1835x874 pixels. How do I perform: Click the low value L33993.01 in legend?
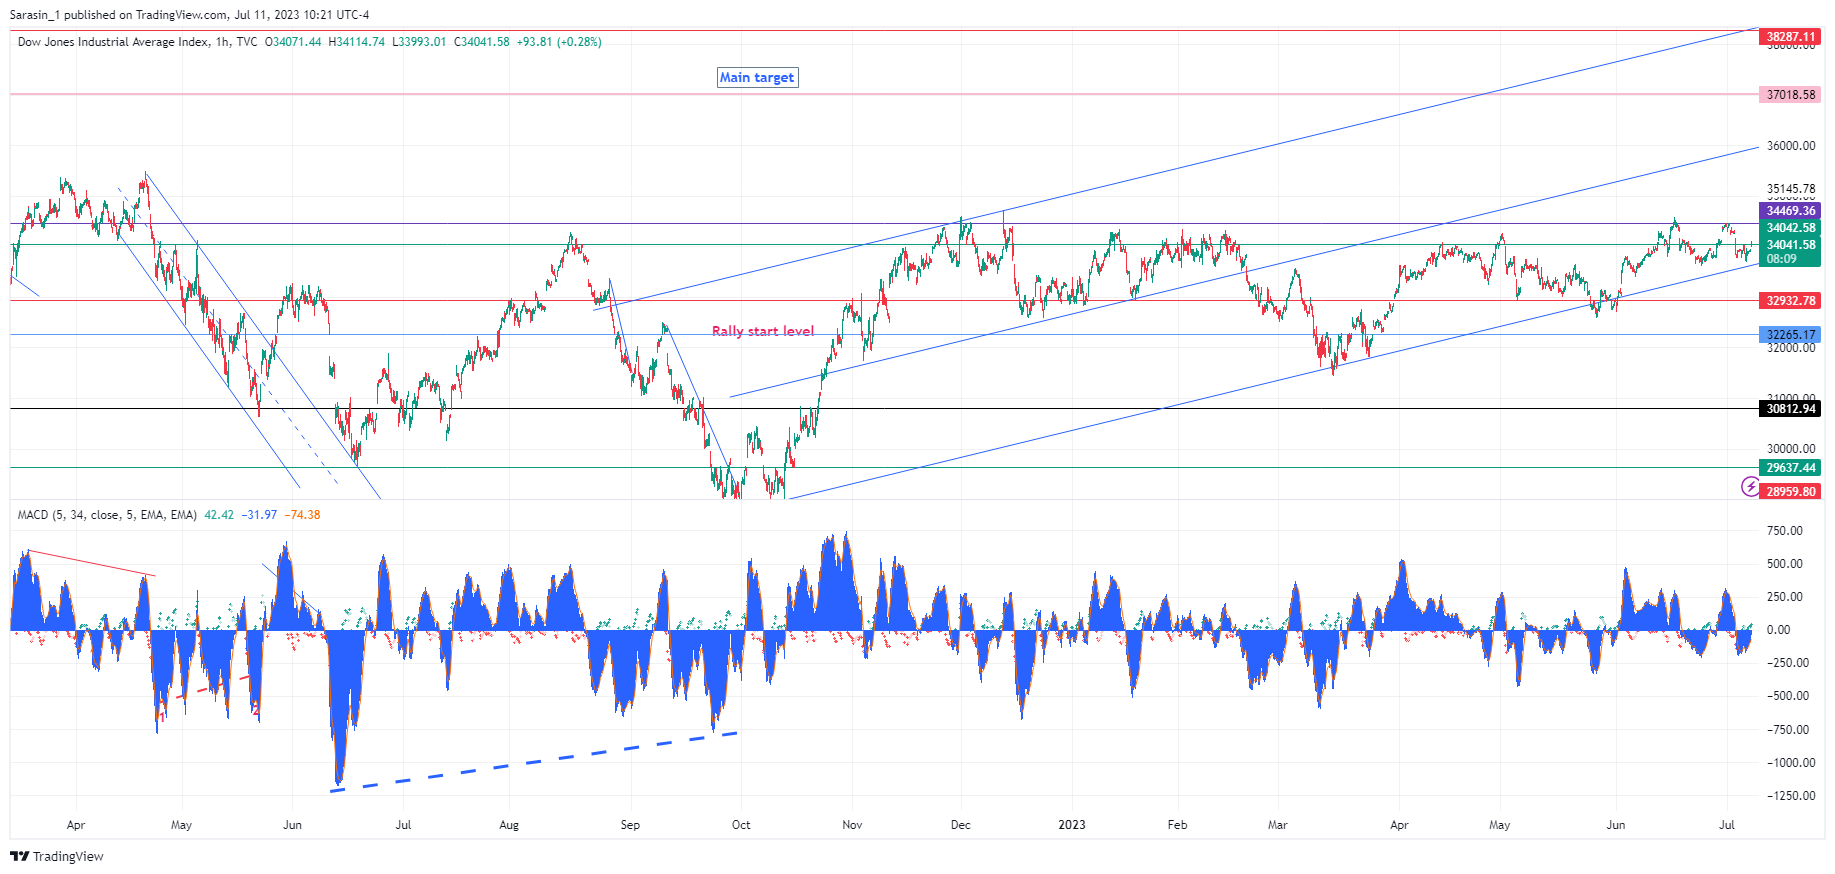[x=419, y=42]
